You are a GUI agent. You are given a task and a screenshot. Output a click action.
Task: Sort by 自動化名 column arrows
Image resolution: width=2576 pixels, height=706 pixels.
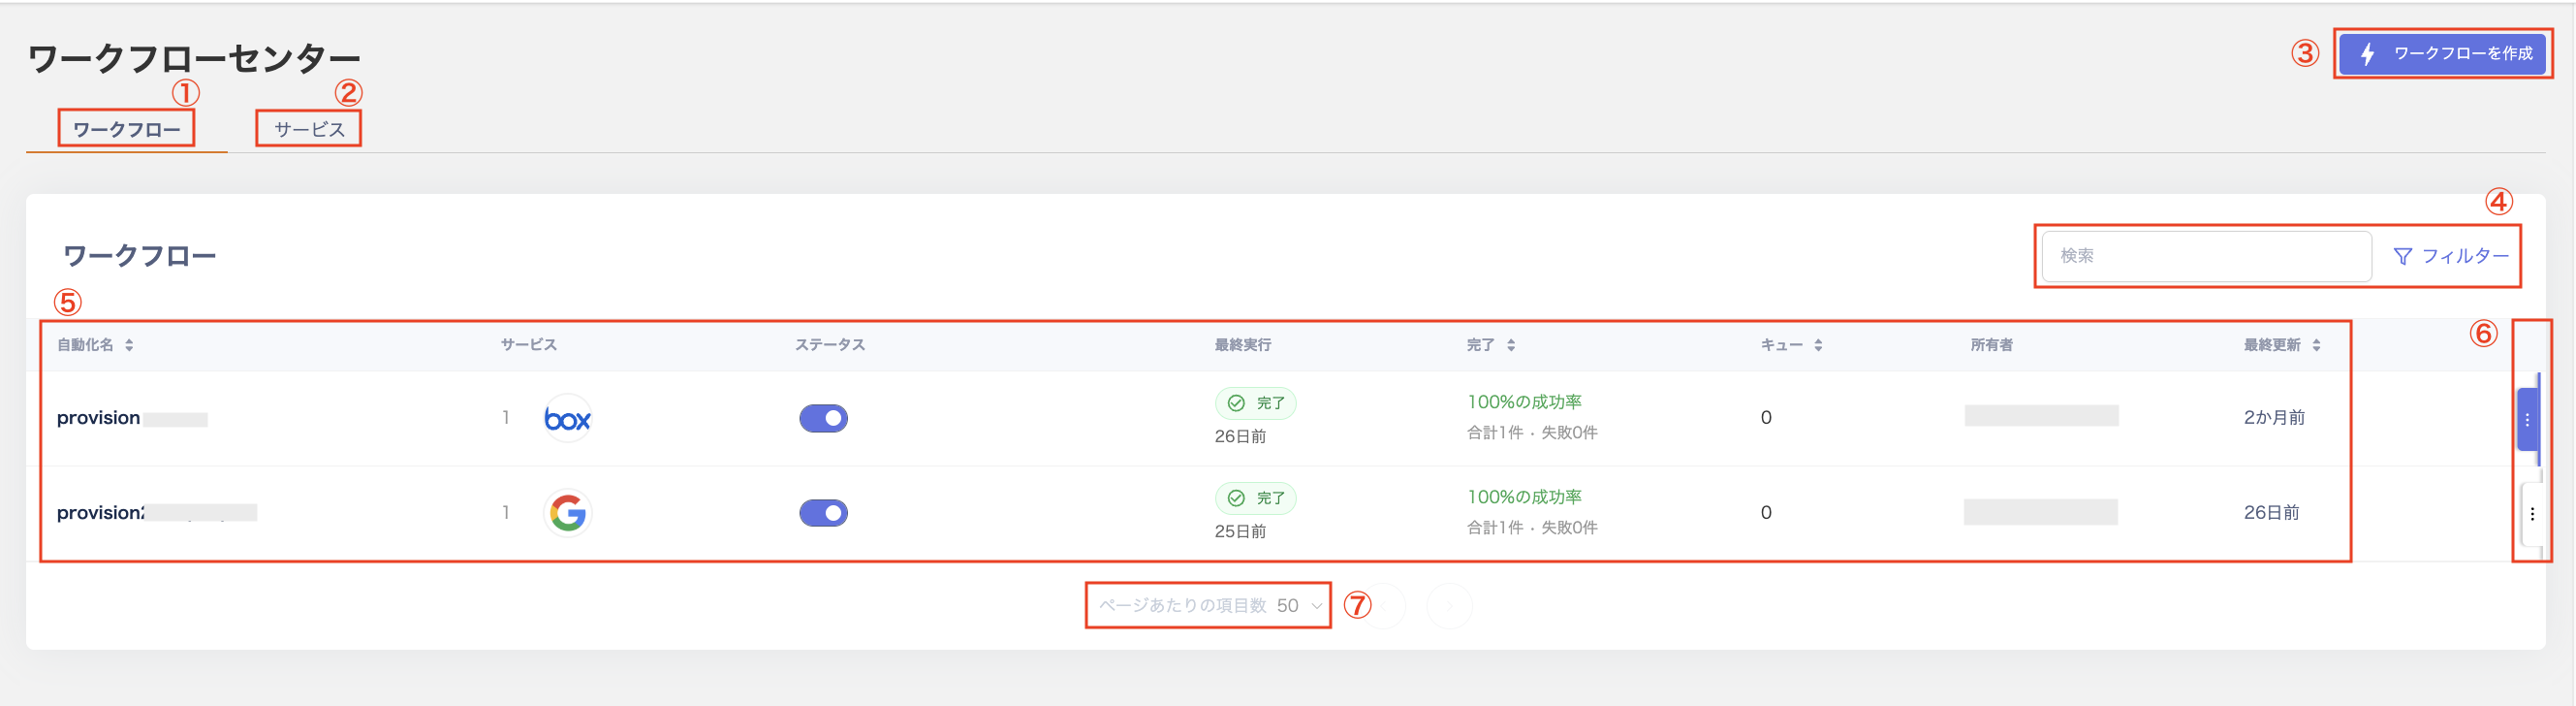coord(129,345)
